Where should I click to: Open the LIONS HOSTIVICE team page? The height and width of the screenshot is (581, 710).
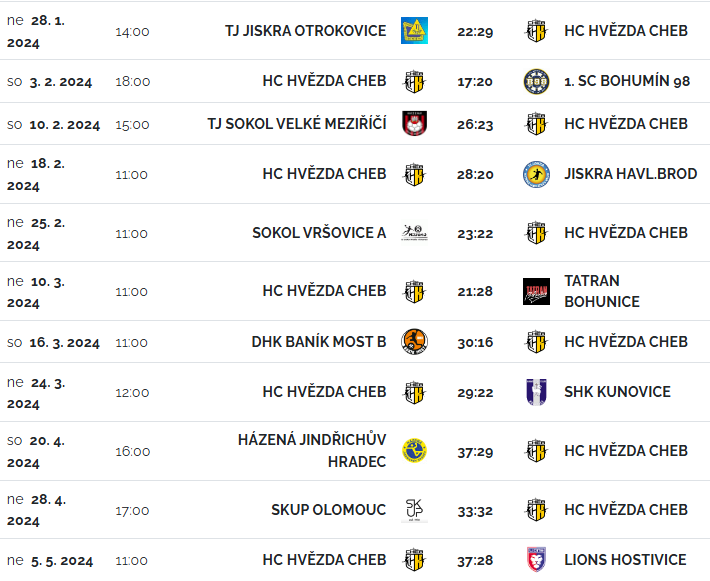(625, 560)
